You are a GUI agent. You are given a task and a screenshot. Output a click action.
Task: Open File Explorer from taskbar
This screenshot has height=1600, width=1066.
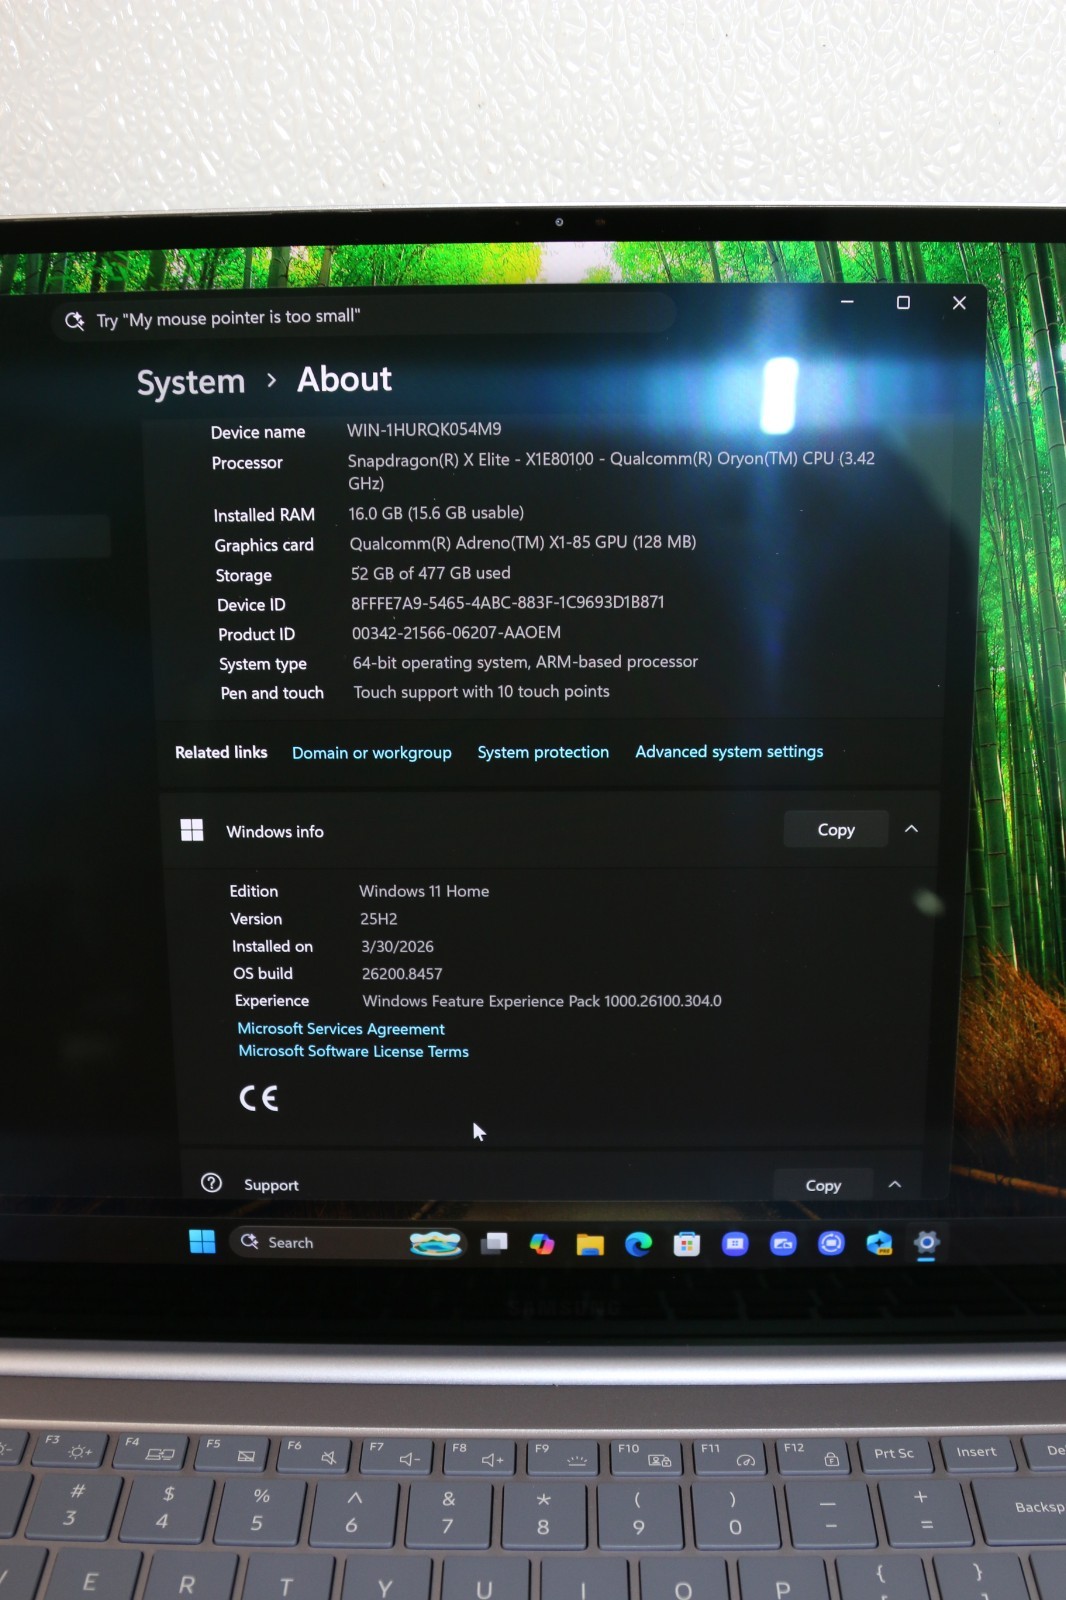[x=590, y=1243]
